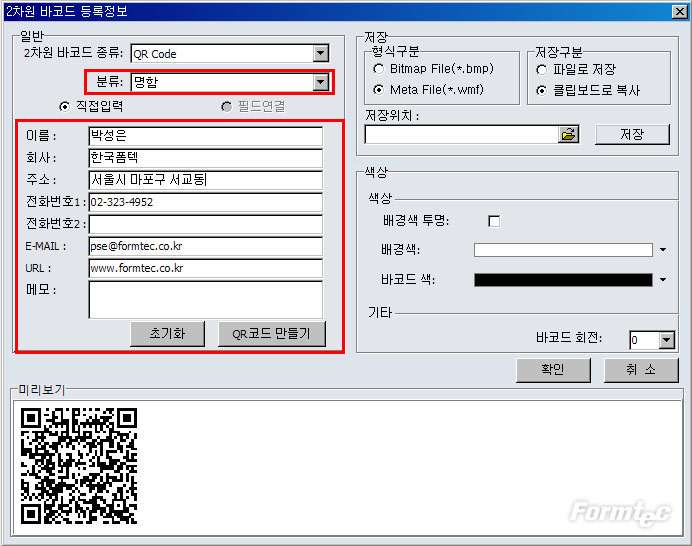Close the 2차원 바코드 등록정보 dialog
This screenshot has height=546, width=692.
tap(680, 11)
